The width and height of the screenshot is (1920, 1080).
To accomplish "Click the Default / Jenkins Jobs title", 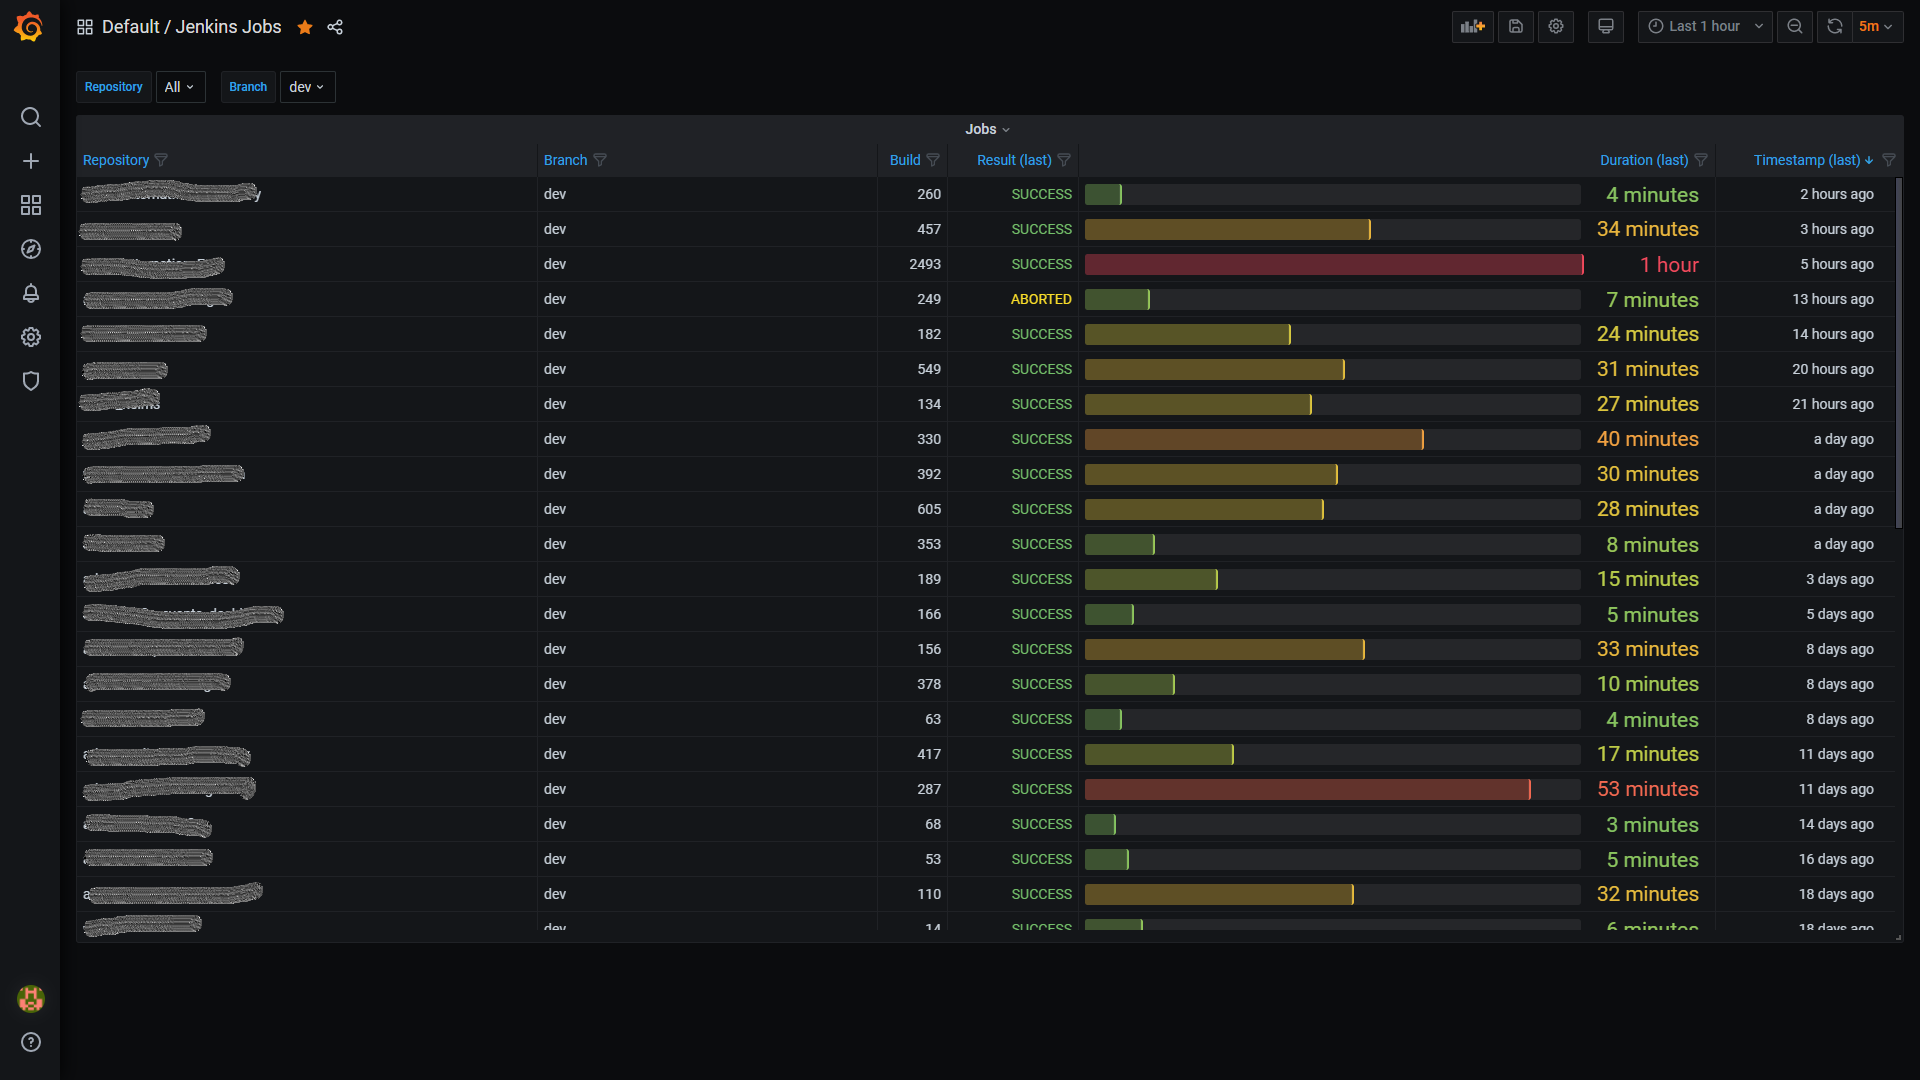I will 191,27.
